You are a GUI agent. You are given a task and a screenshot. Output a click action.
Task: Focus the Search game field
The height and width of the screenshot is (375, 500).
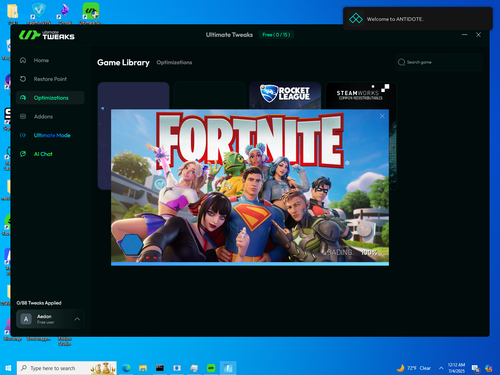click(439, 62)
